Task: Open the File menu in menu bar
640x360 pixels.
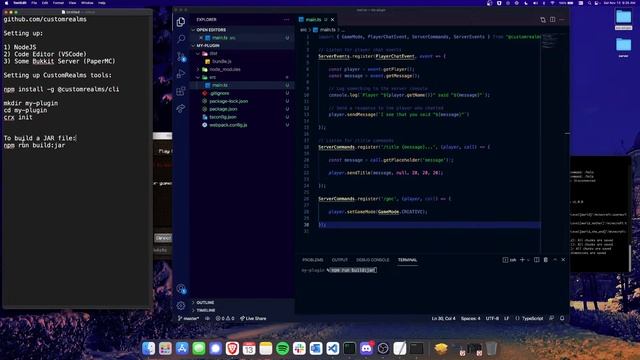Action: (x=34, y=3)
